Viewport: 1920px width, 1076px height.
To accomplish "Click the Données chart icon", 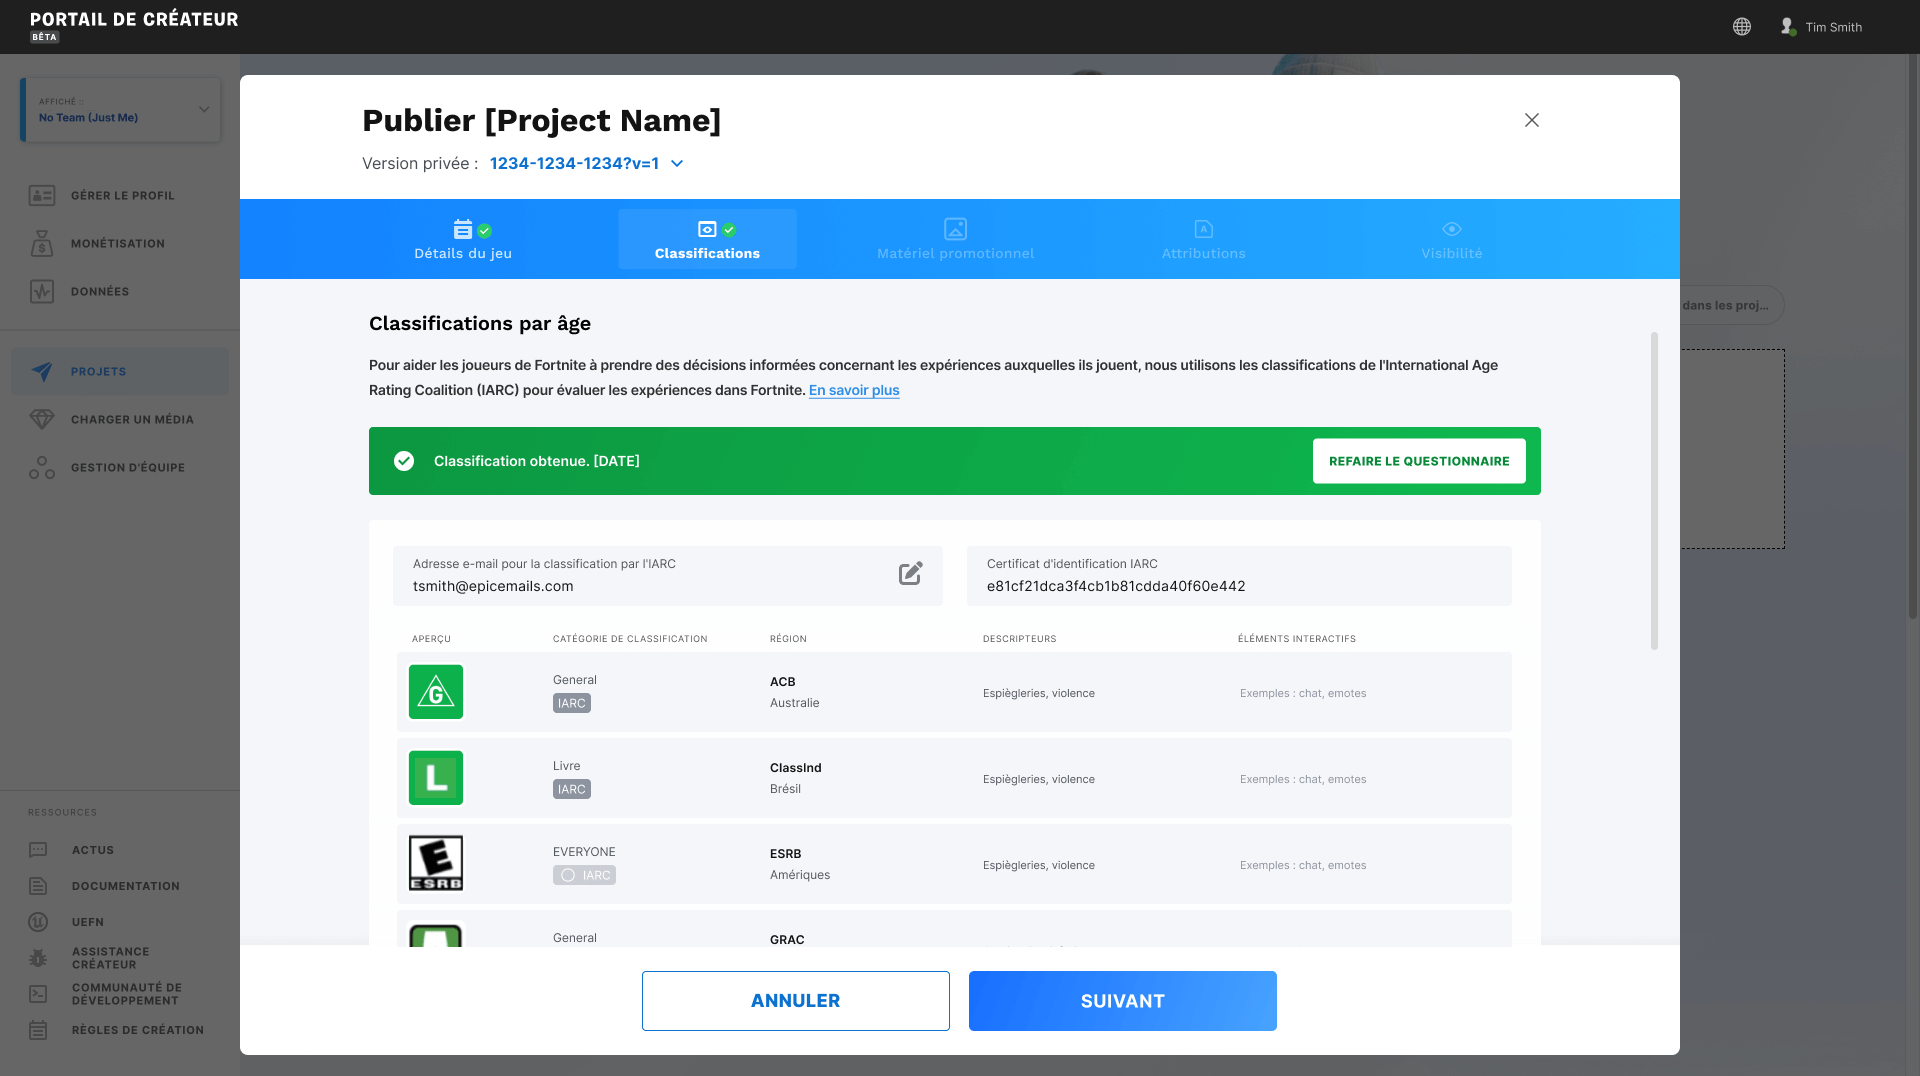I will [x=42, y=292].
